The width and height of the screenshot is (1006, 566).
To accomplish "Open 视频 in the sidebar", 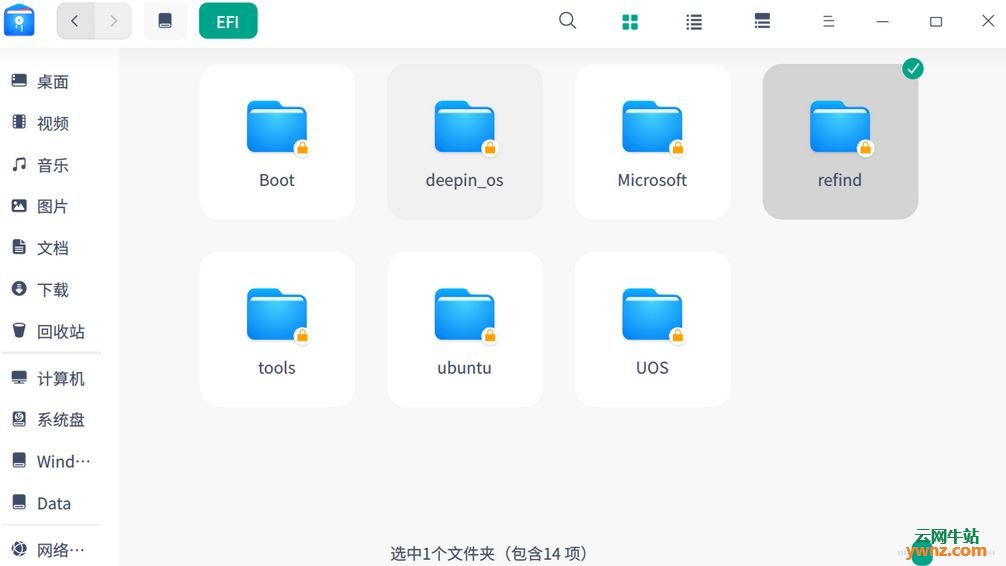I will pos(51,123).
